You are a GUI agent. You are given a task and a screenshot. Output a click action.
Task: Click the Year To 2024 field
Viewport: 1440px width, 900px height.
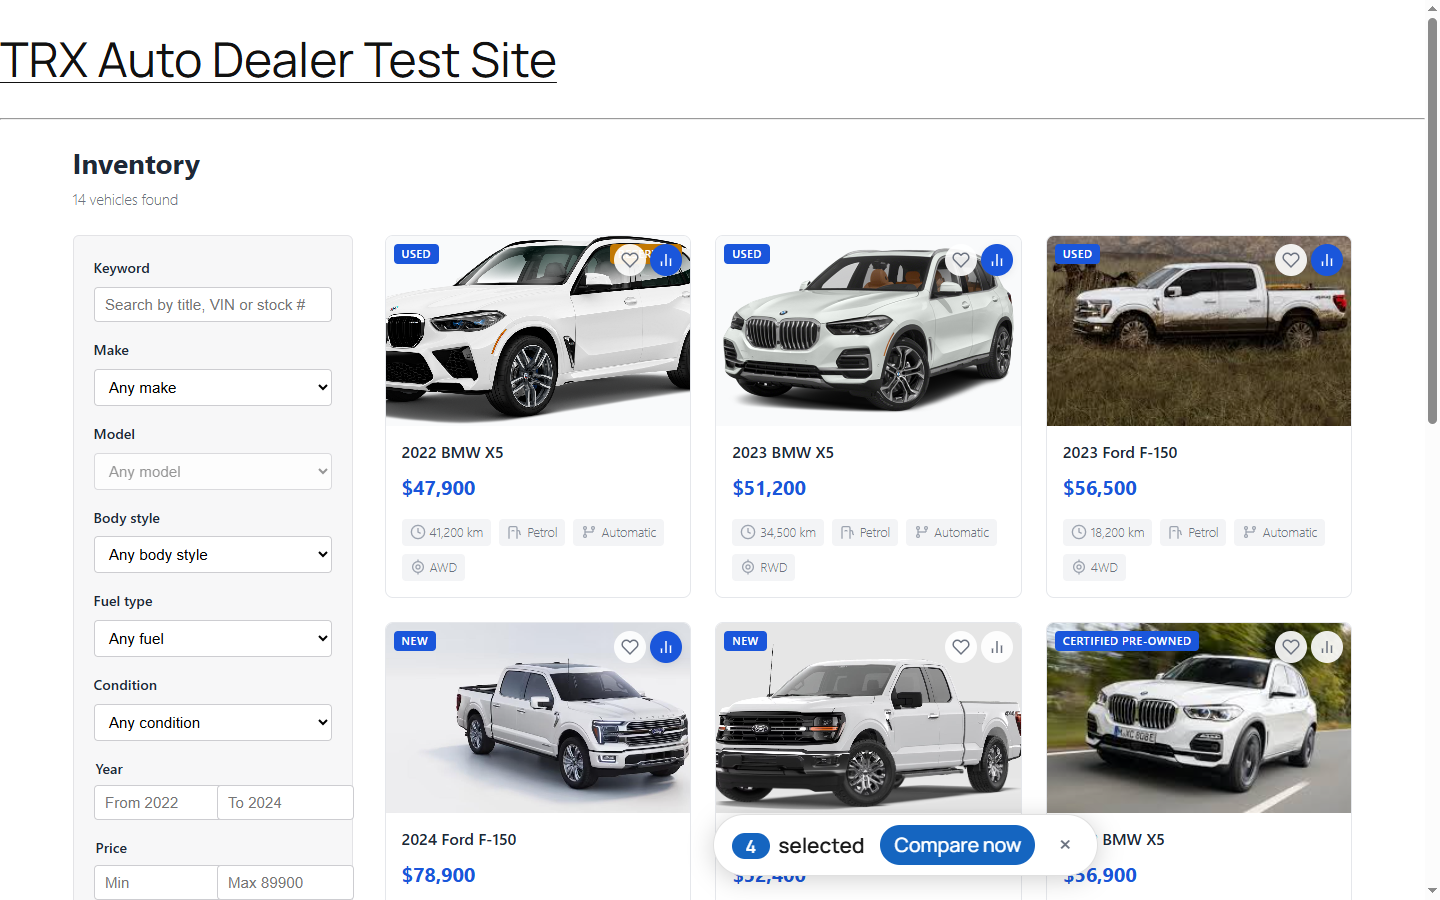[285, 803]
